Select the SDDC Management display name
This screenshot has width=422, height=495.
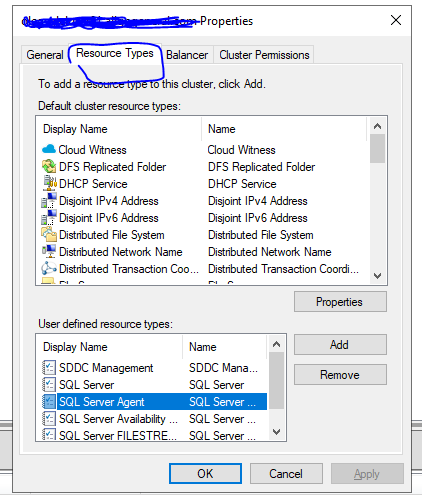(x=106, y=368)
